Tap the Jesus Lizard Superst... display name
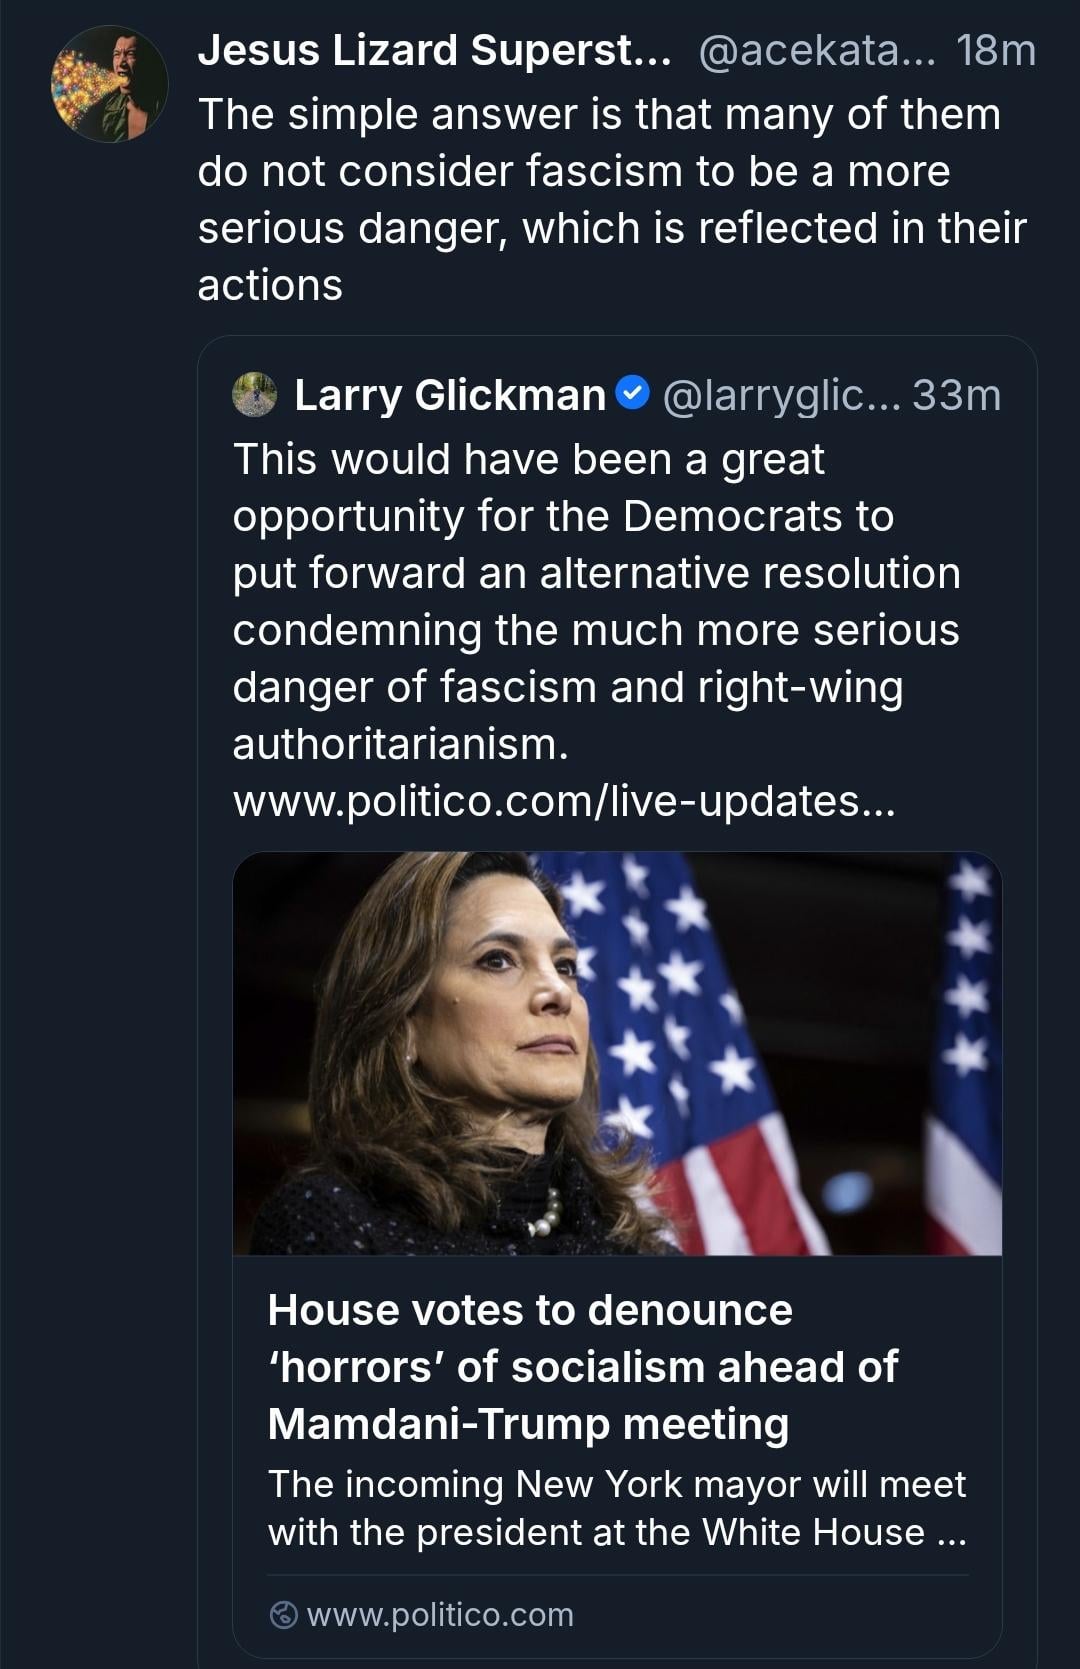 tap(434, 50)
